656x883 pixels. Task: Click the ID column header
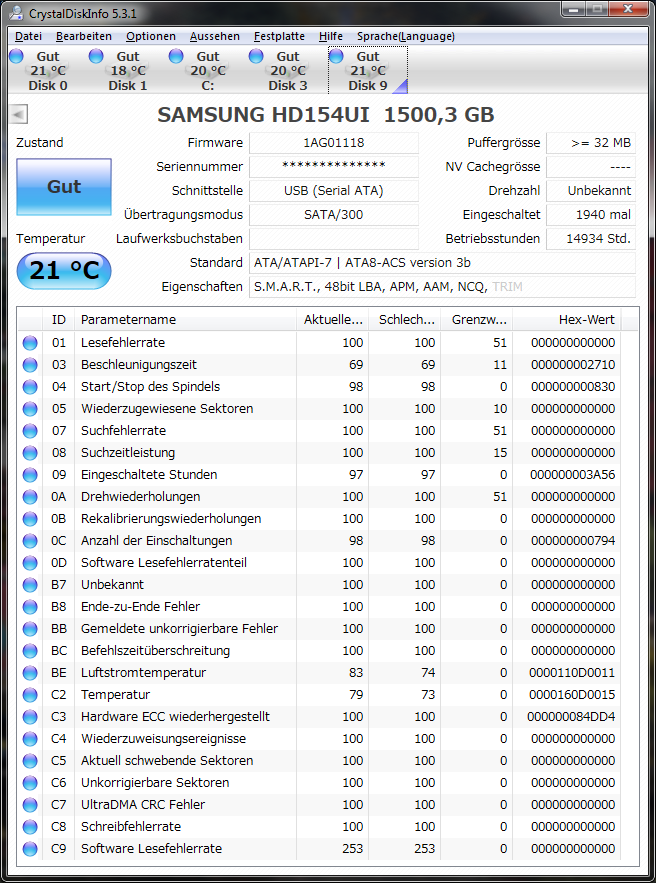click(x=59, y=320)
